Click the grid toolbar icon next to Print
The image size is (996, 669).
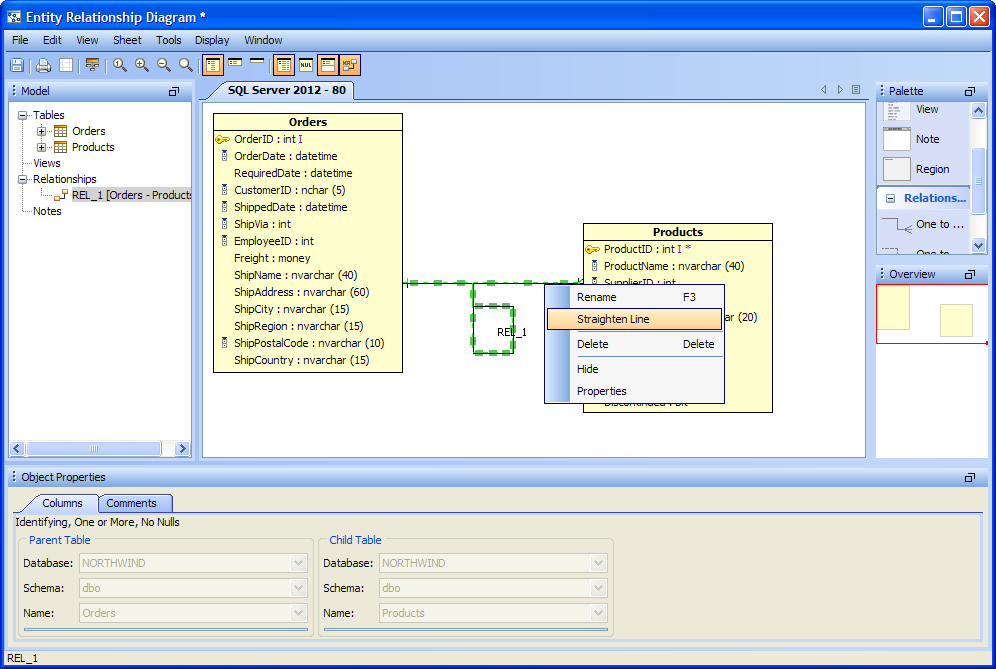pos(66,65)
